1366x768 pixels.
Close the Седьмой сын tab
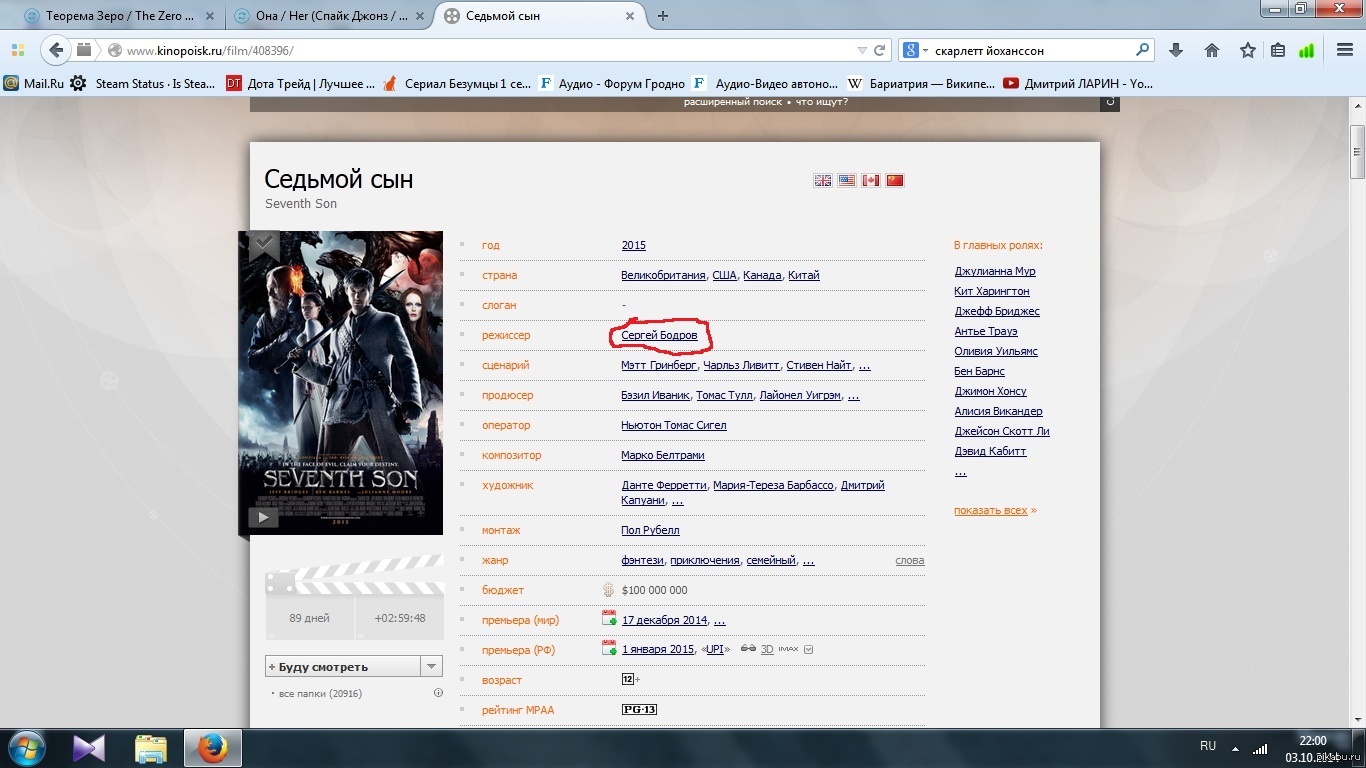(x=630, y=16)
